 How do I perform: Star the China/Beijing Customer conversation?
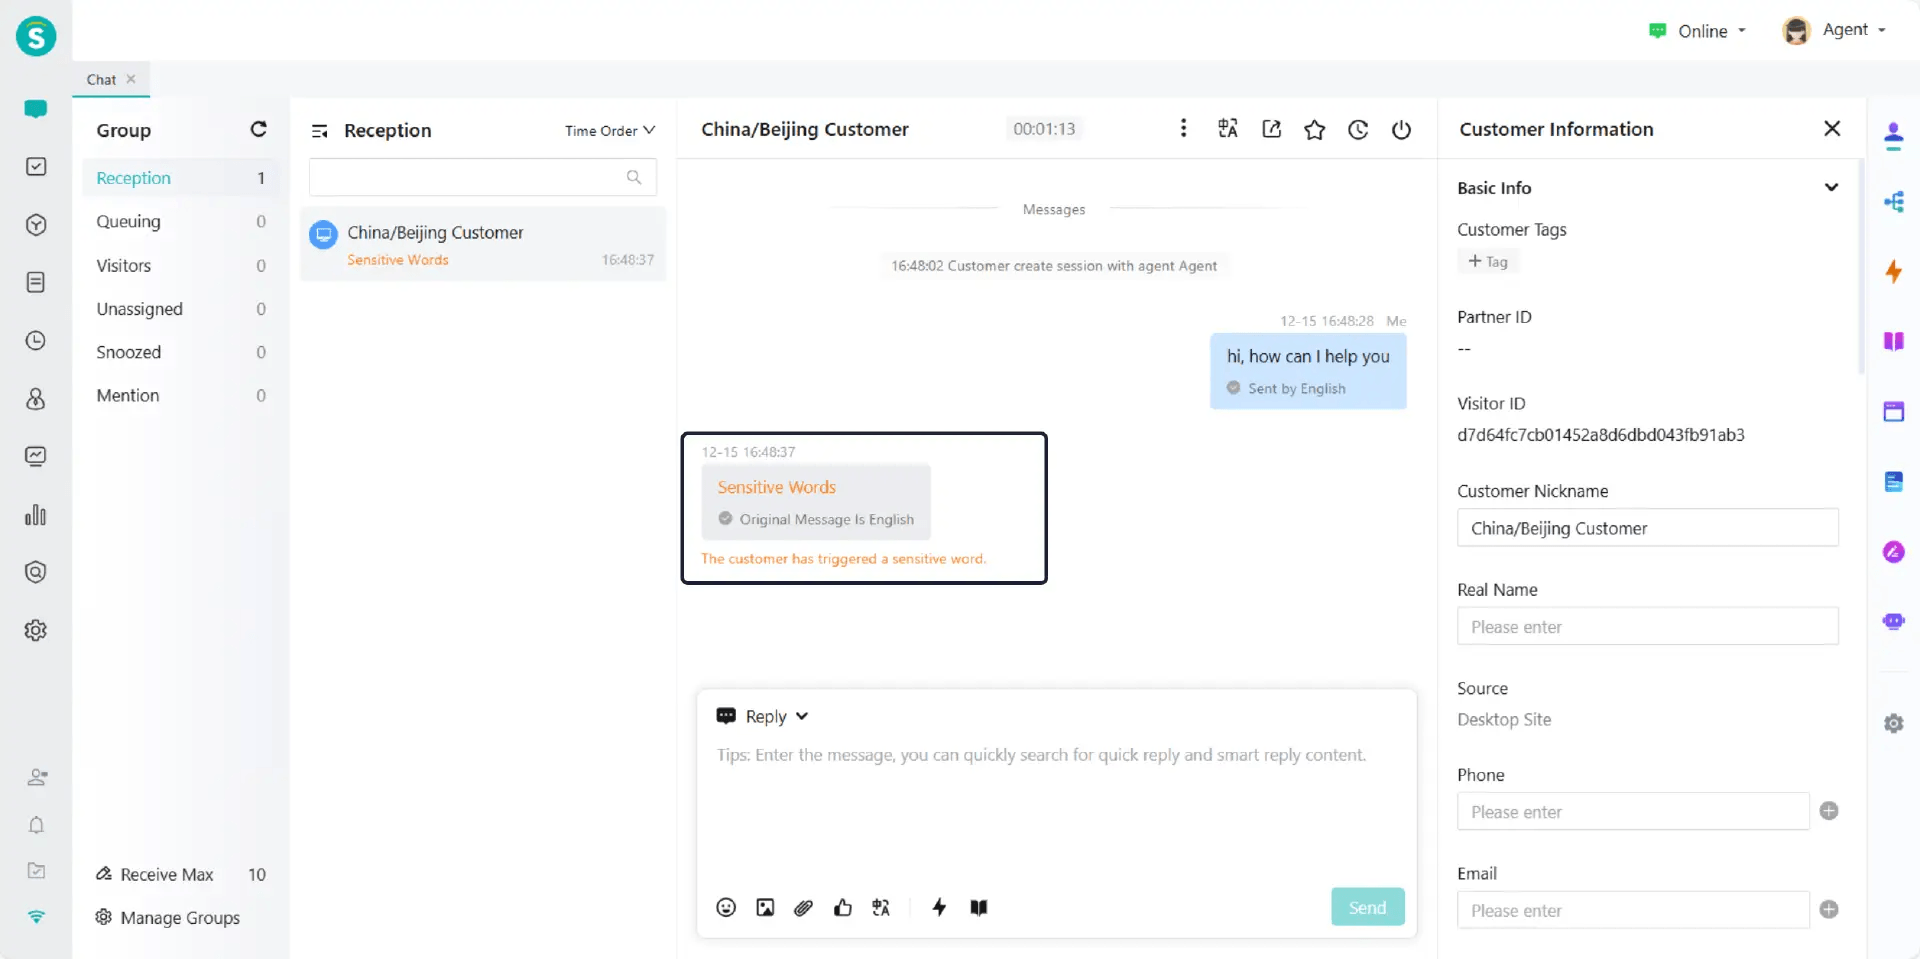coord(1314,129)
